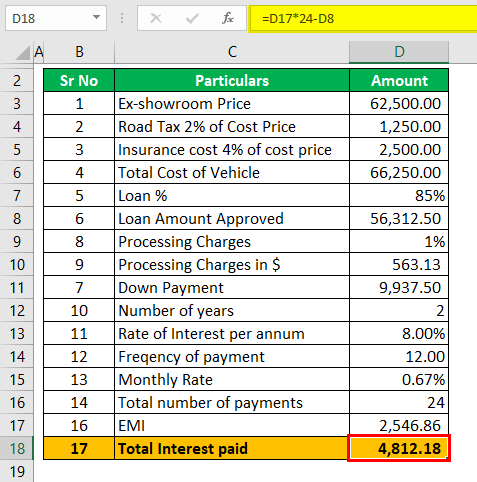Select the 9,937.50 amount cell
This screenshot has width=477, height=482.
(399, 288)
